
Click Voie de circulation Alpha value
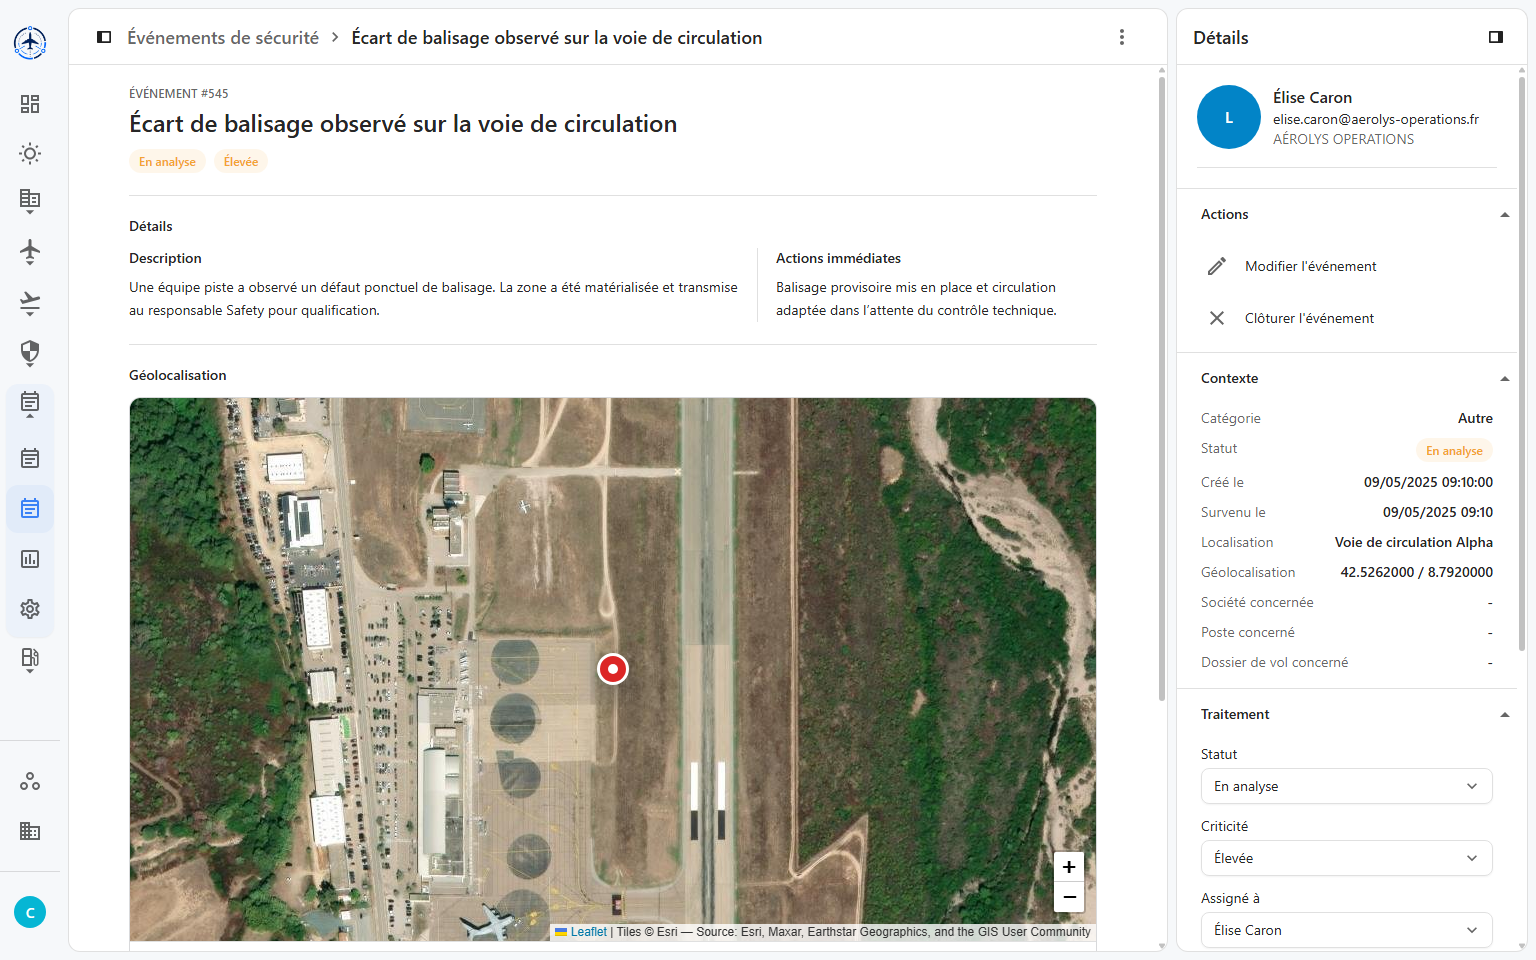[x=1413, y=542]
